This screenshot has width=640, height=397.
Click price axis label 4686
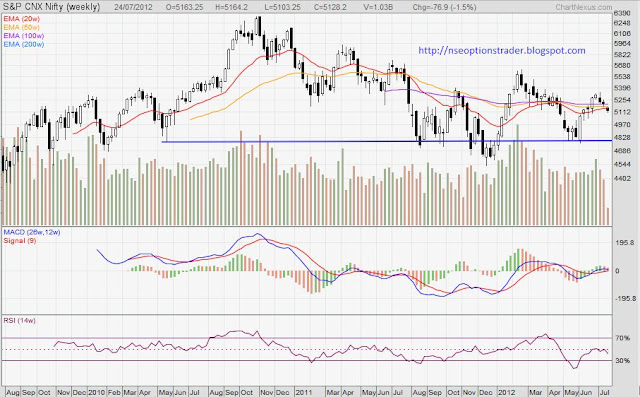(622, 151)
